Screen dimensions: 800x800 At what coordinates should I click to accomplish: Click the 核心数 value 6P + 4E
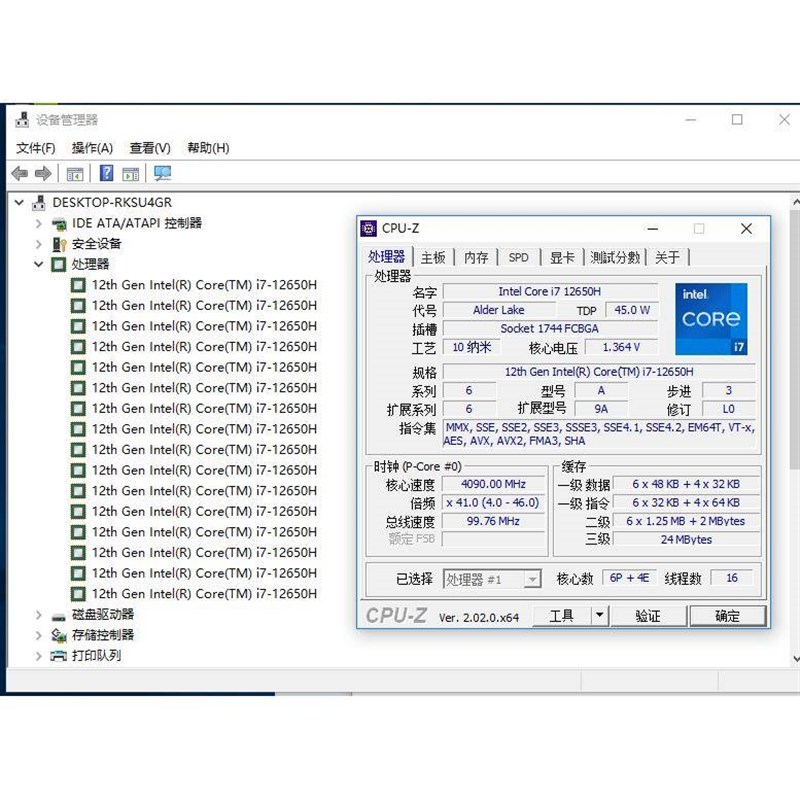(630, 578)
